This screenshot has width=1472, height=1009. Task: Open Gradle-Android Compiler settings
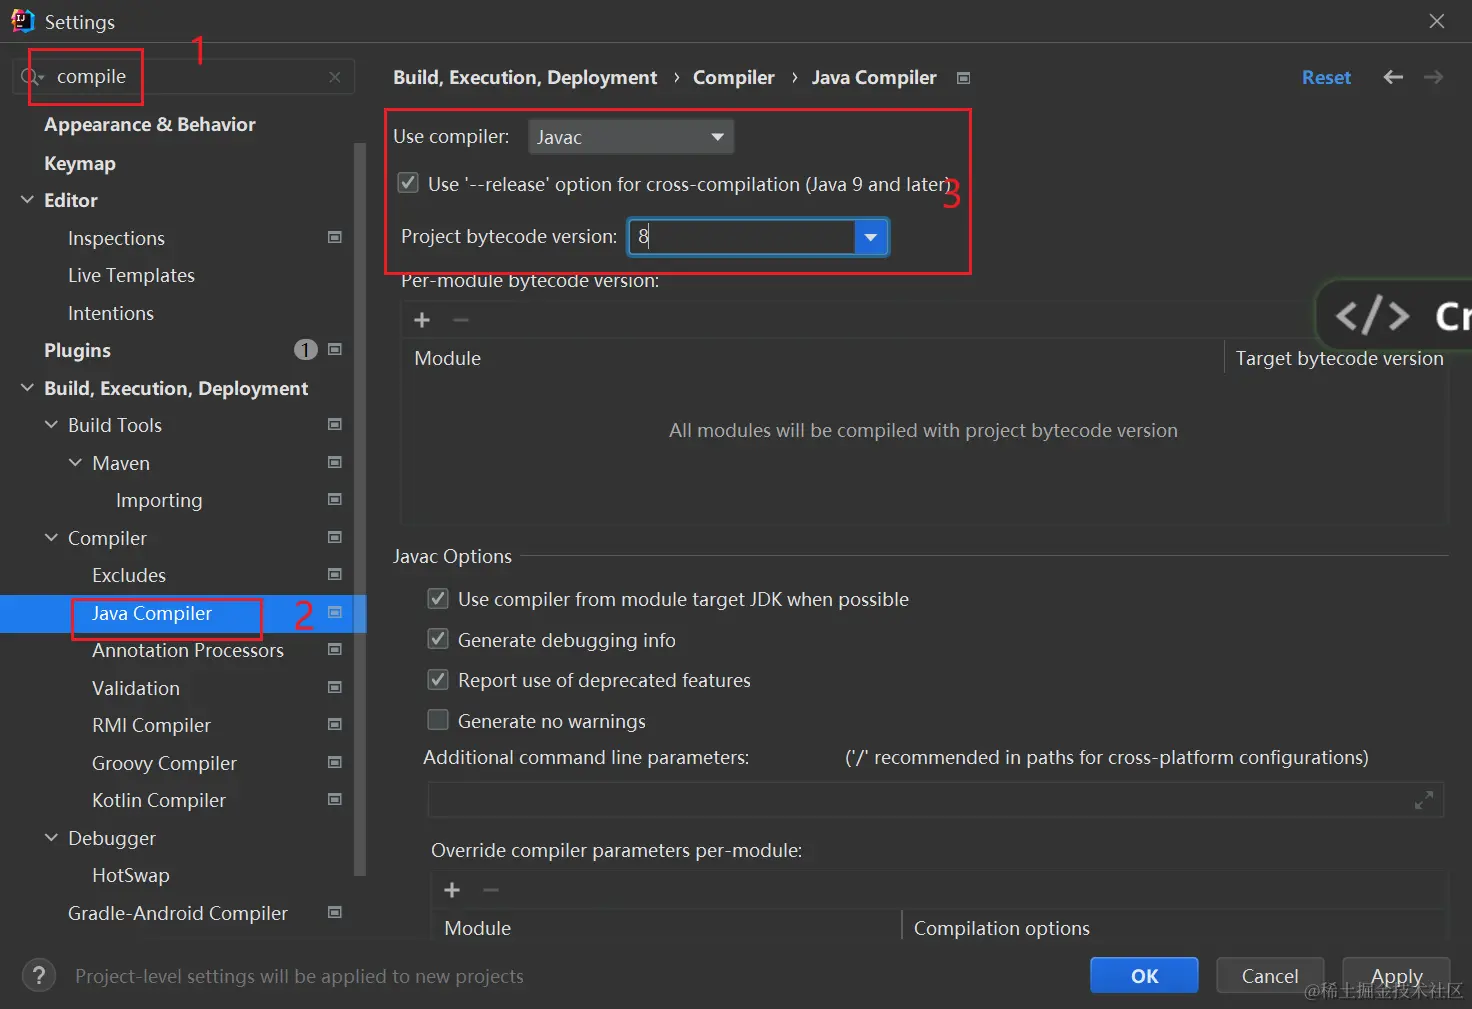click(178, 913)
